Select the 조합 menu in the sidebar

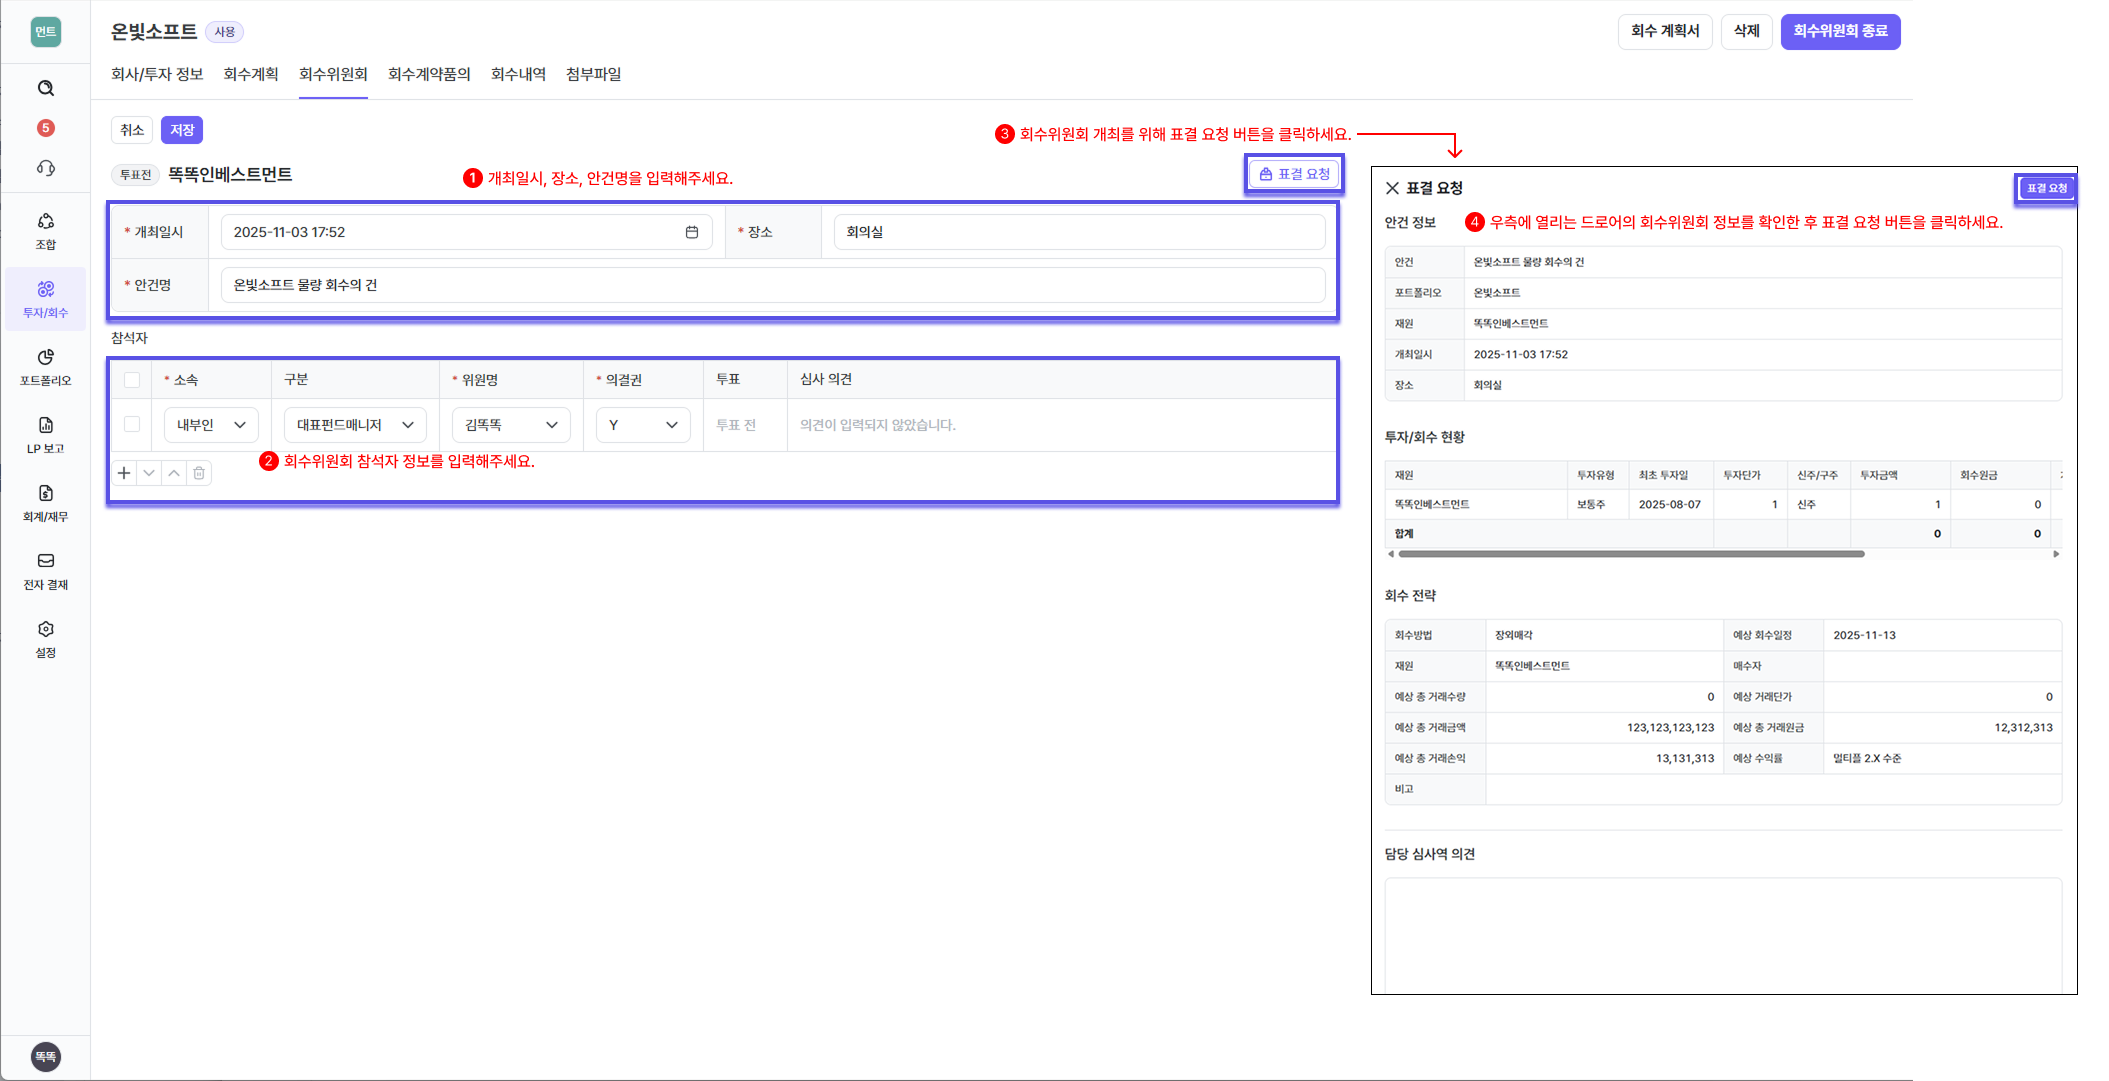(45, 230)
